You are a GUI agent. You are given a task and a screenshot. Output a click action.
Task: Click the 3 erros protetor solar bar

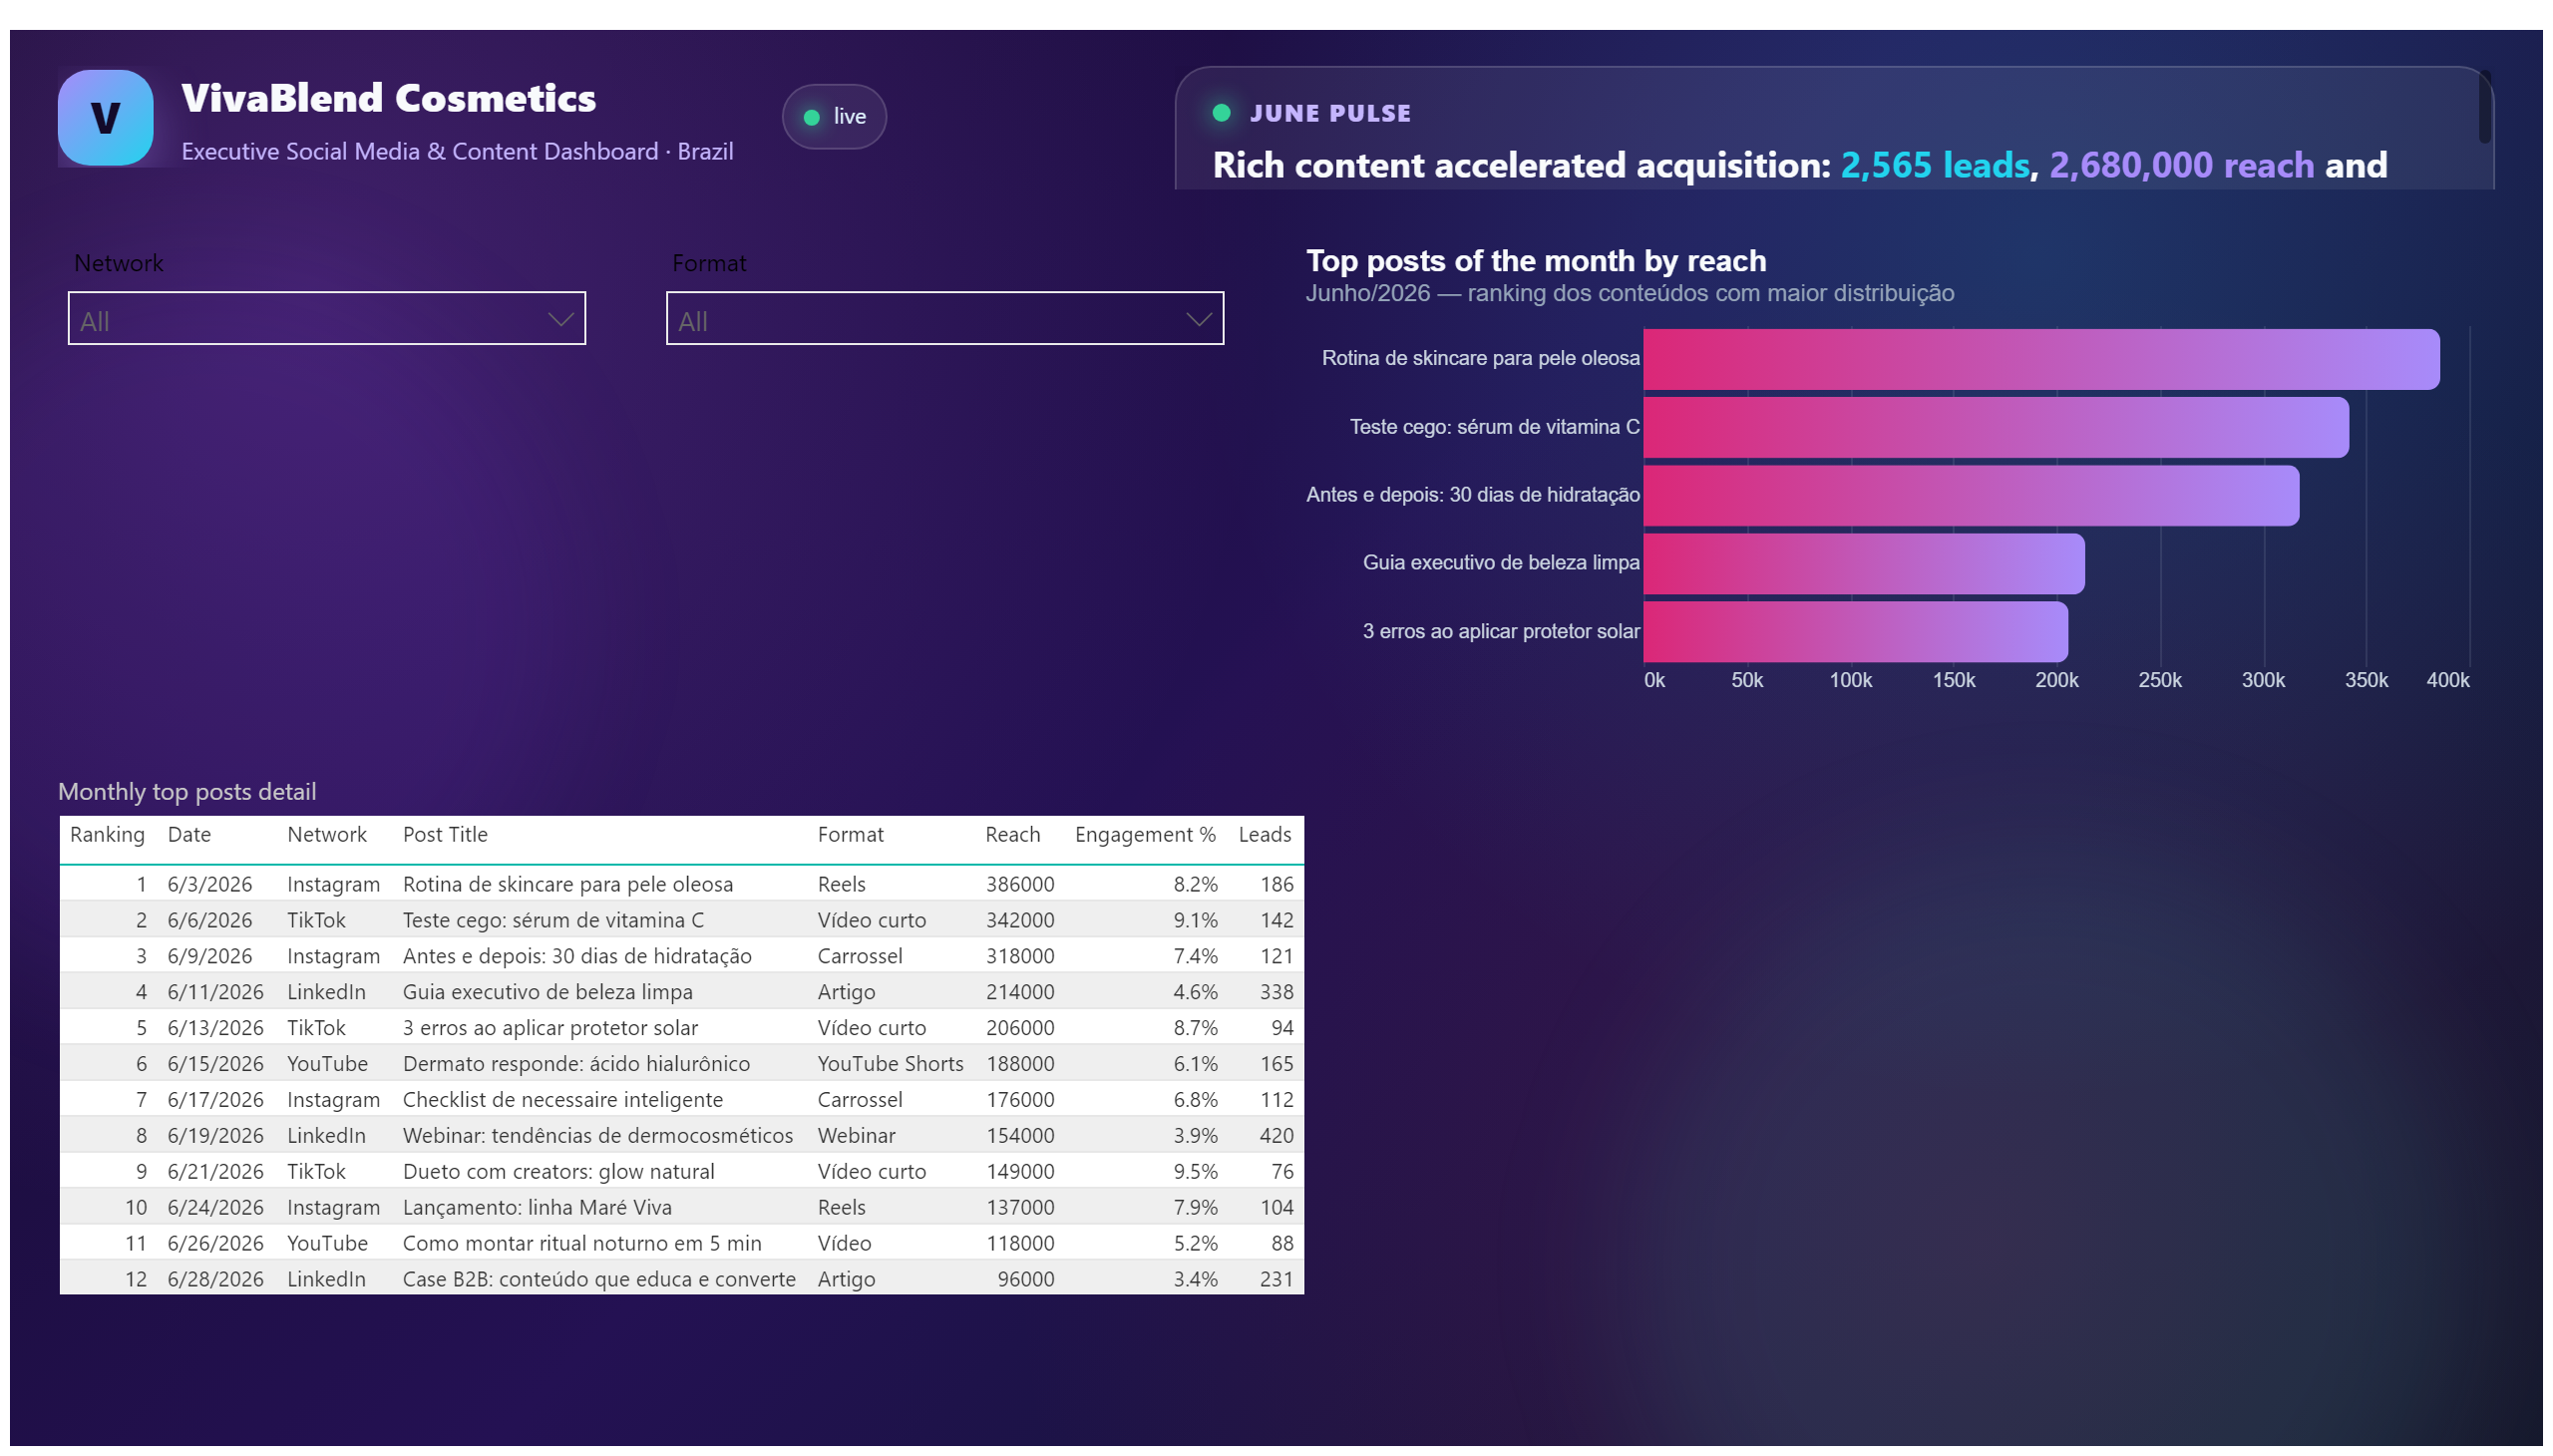pos(1855,631)
